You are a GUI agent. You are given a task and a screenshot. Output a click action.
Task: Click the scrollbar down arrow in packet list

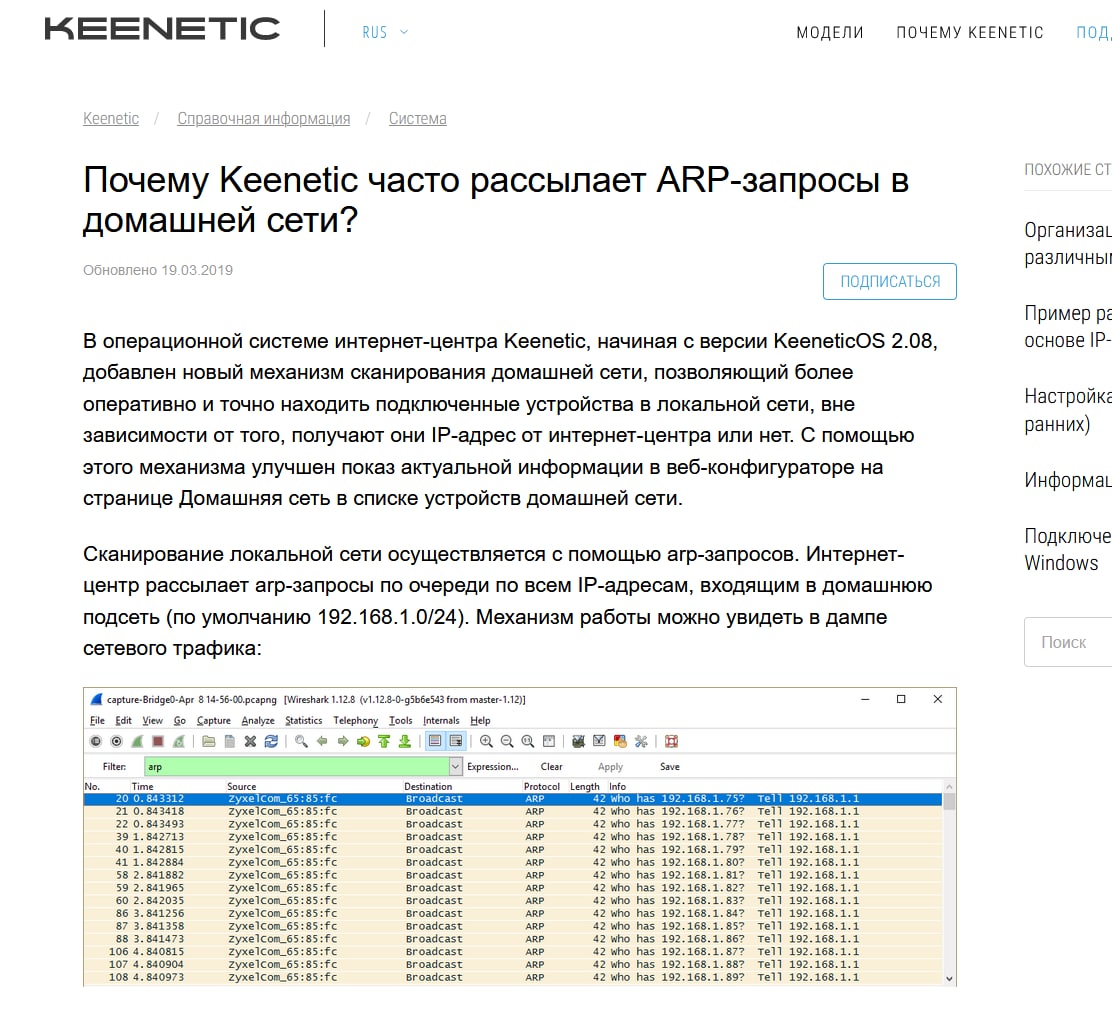949,979
